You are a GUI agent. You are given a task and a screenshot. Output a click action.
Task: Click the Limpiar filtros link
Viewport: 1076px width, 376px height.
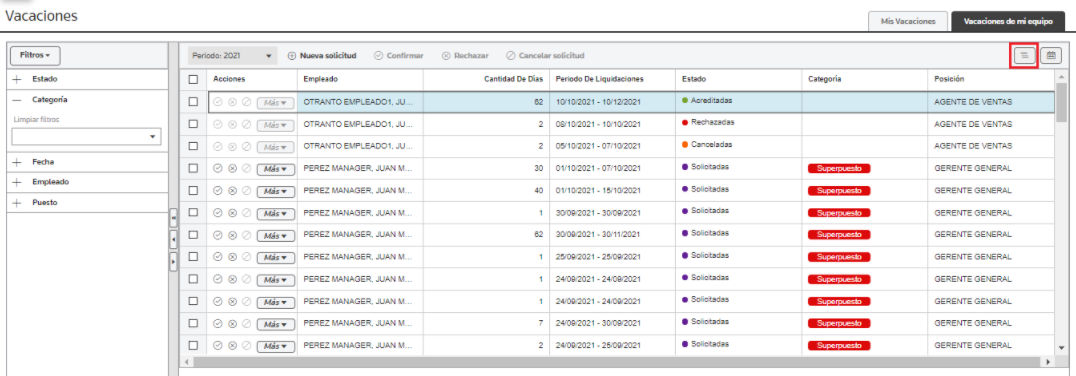37,119
